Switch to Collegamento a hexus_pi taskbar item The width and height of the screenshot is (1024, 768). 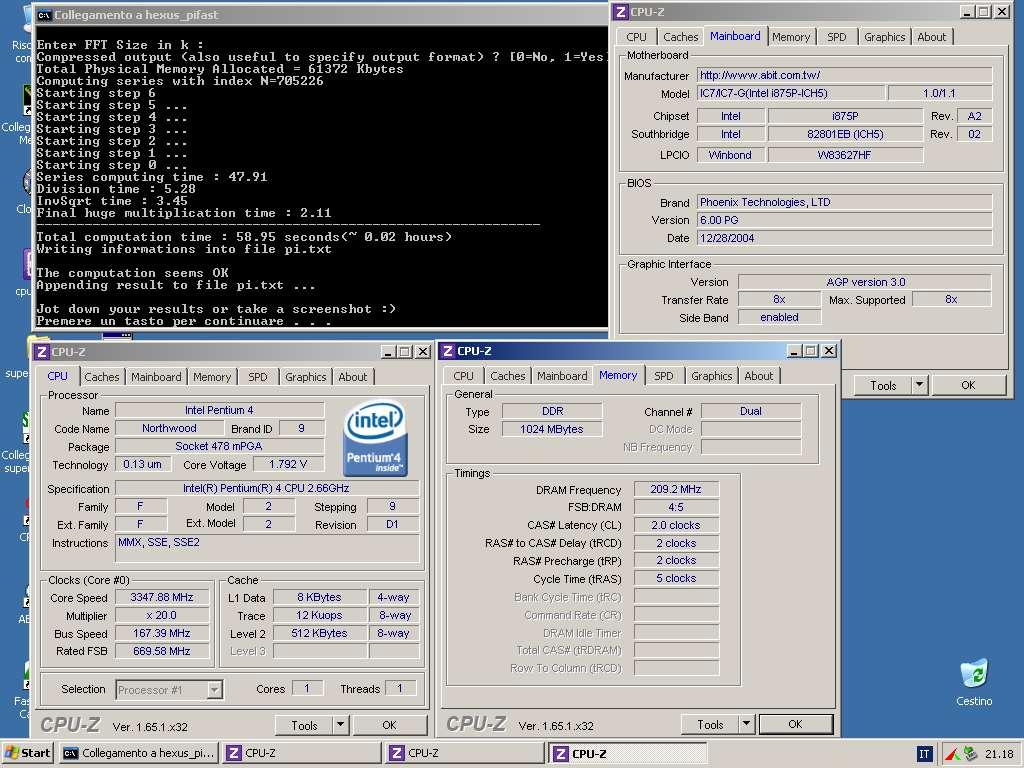point(139,753)
